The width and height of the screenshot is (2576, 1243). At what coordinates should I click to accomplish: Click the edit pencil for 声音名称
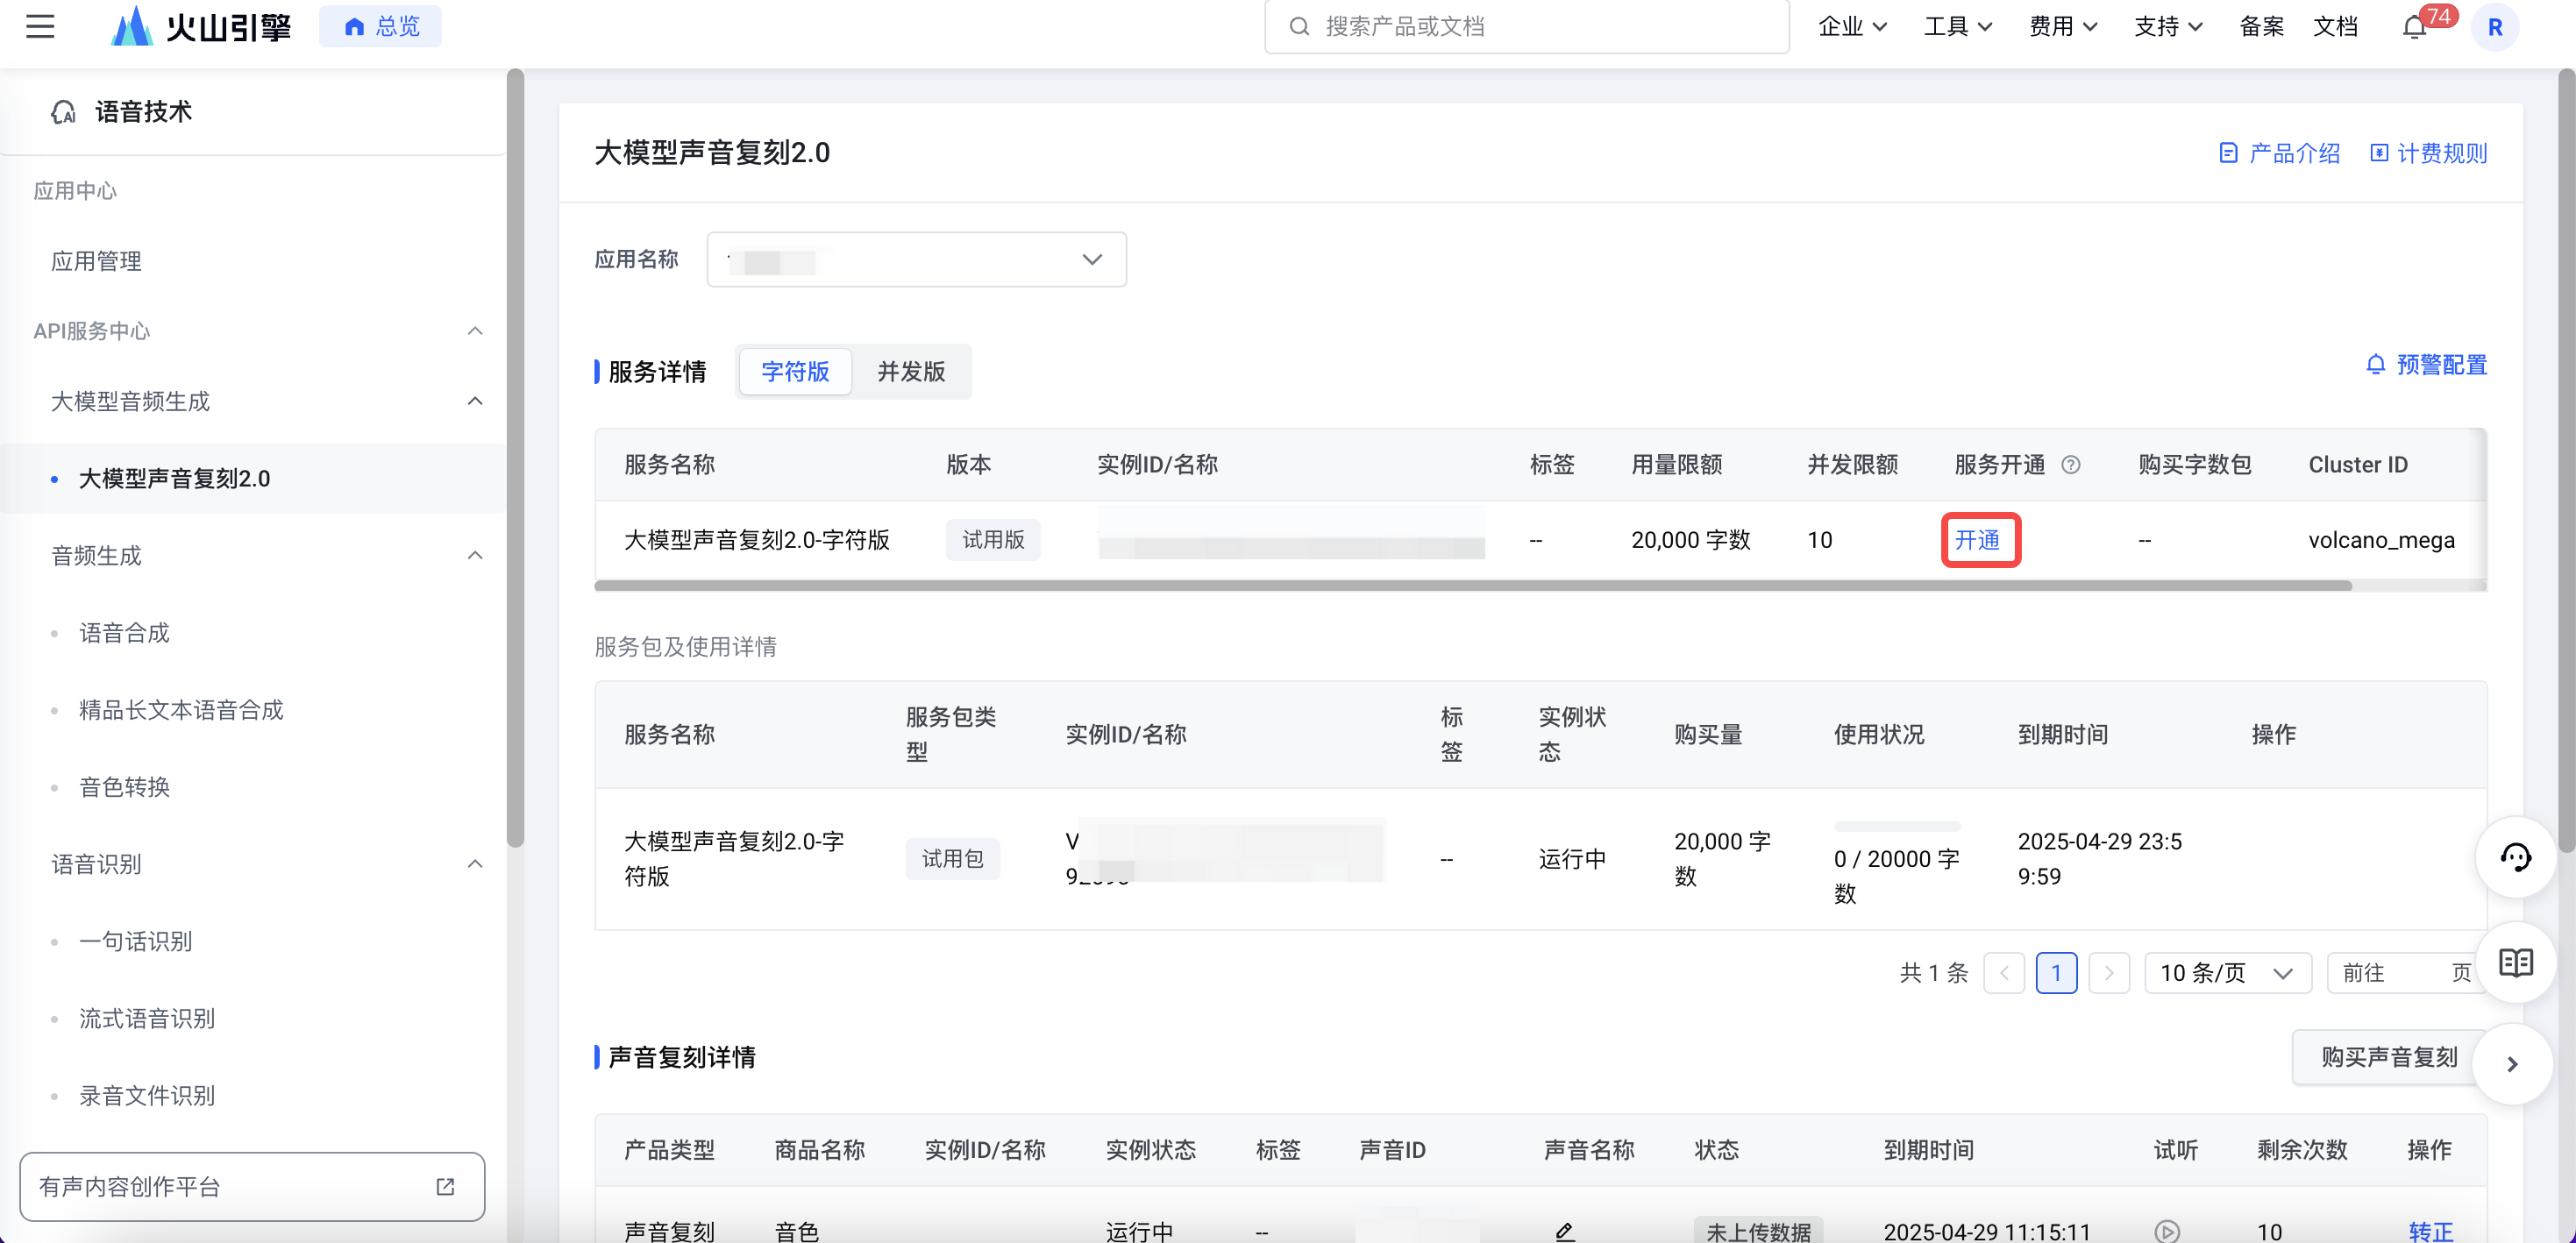click(1565, 1232)
